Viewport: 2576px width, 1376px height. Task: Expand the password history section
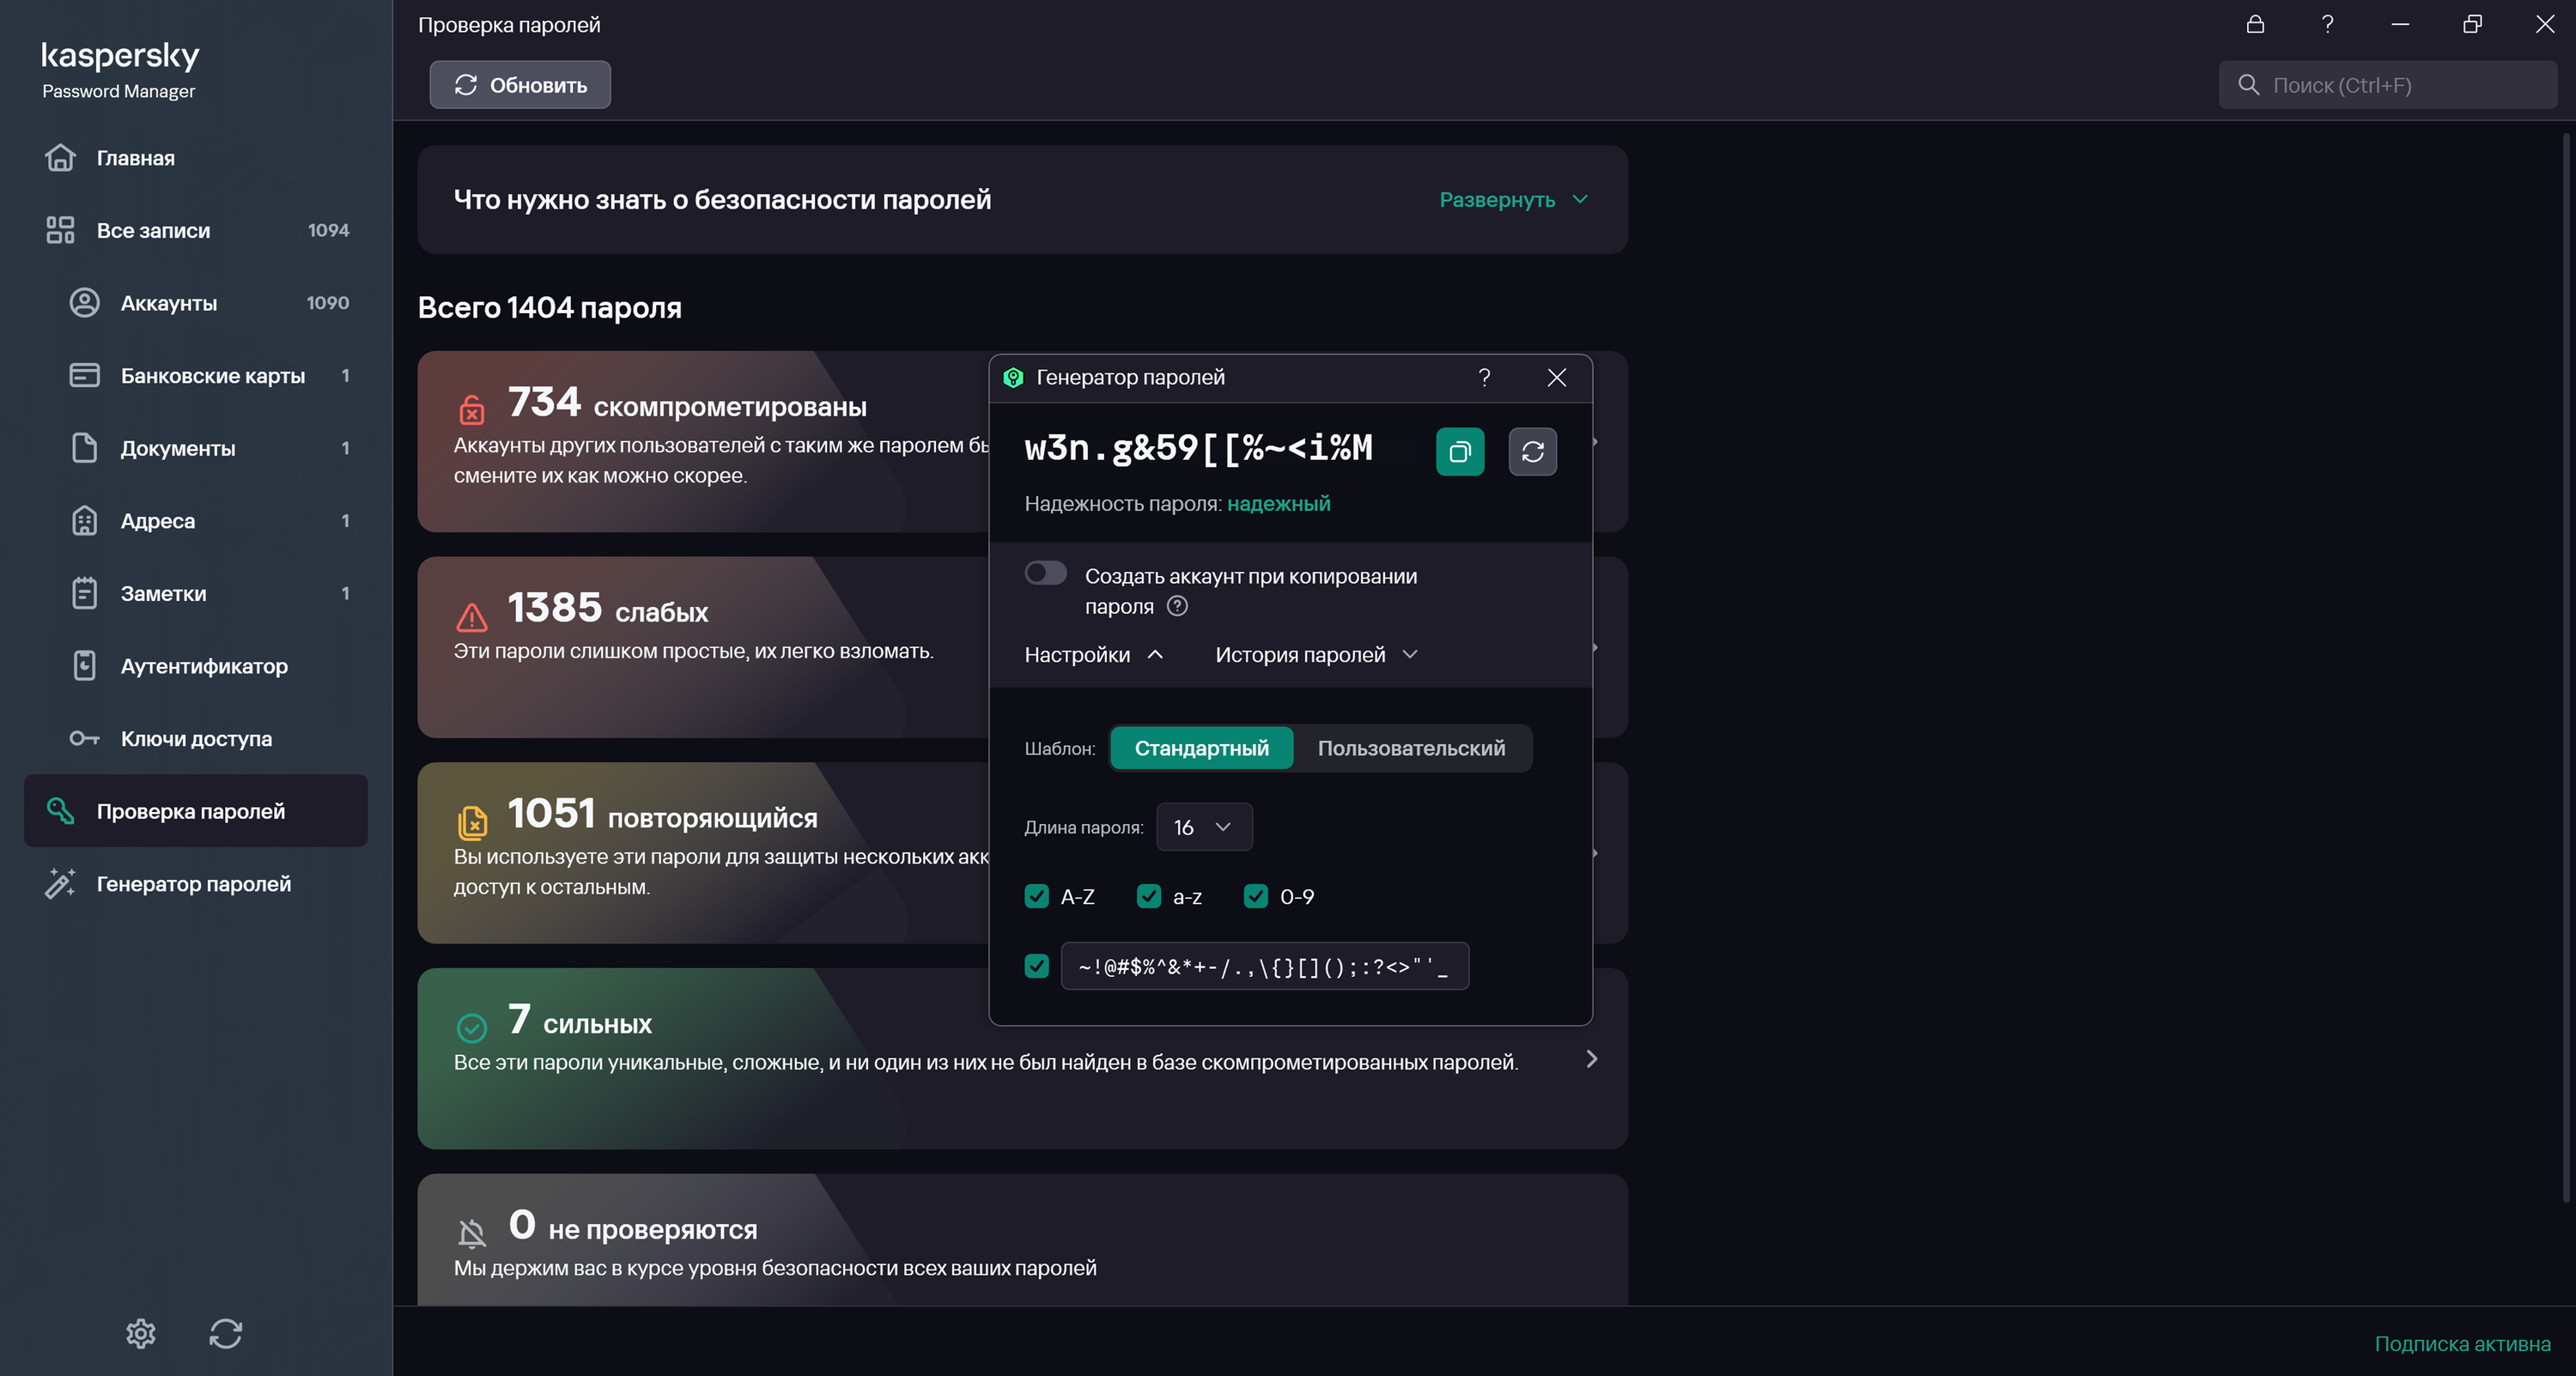(1316, 655)
